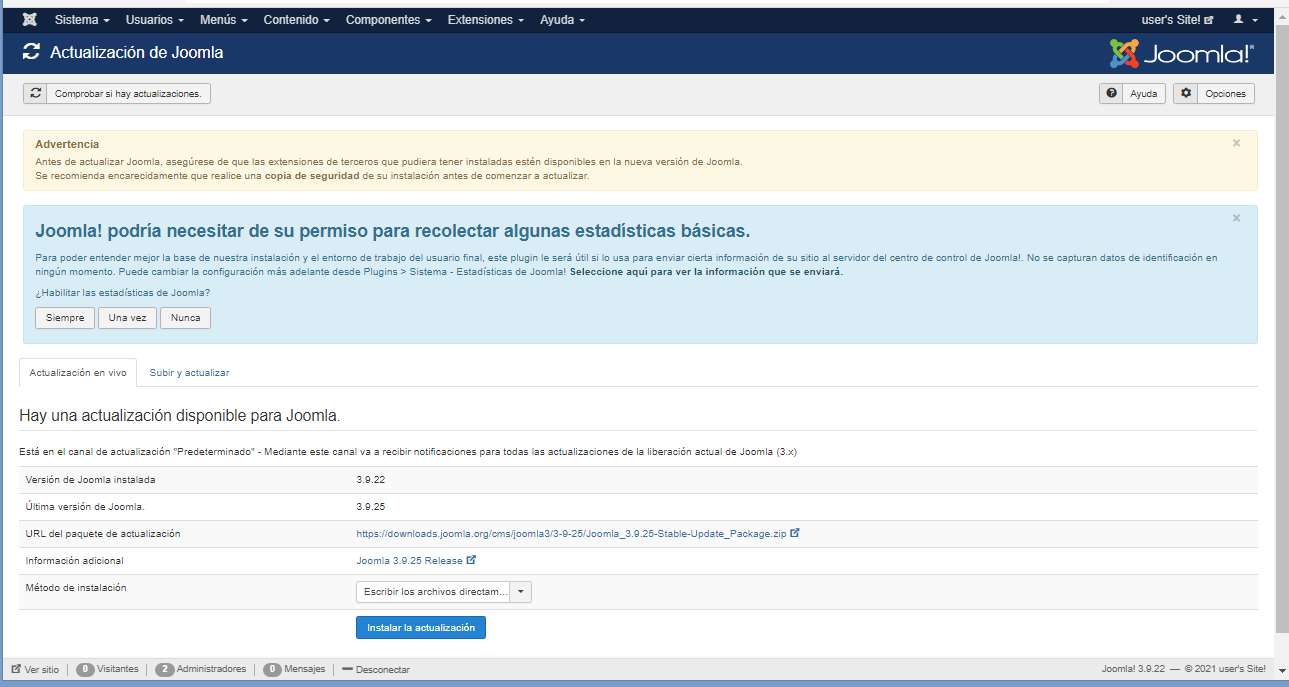Viewport: 1289px width, 687px height.
Task: Click Instalar la actualización button
Action: coord(420,627)
